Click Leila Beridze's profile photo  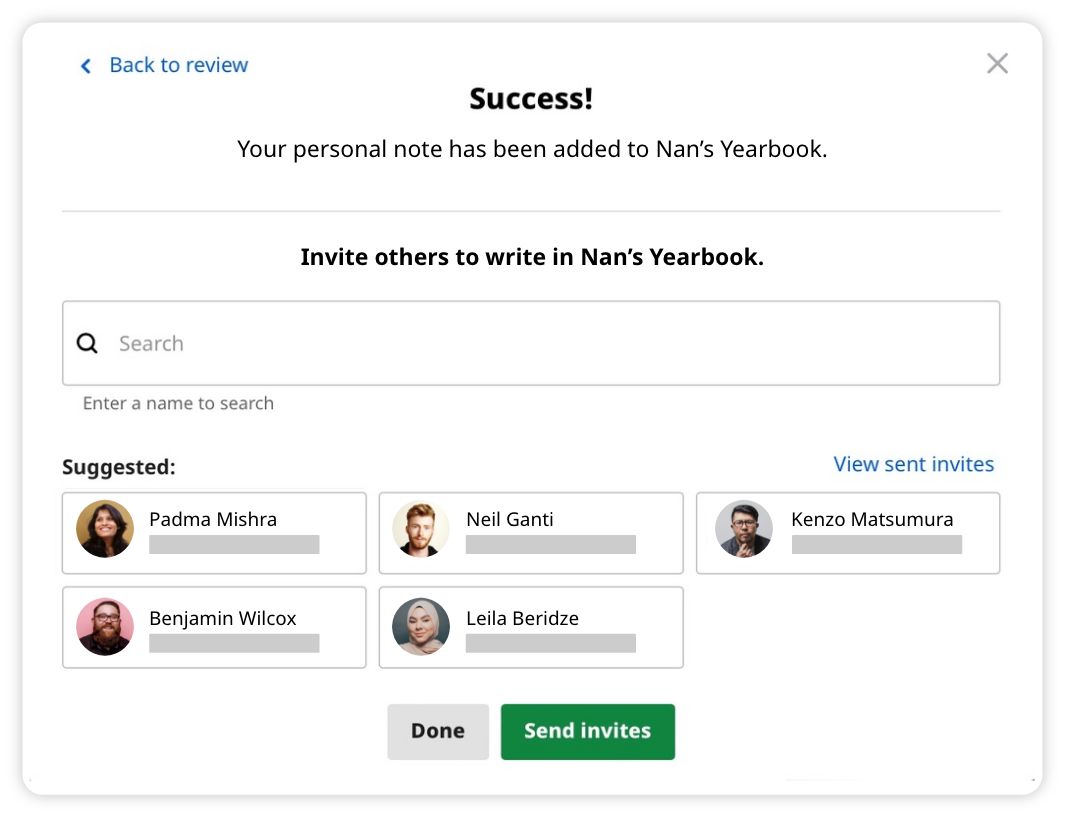[421, 626]
